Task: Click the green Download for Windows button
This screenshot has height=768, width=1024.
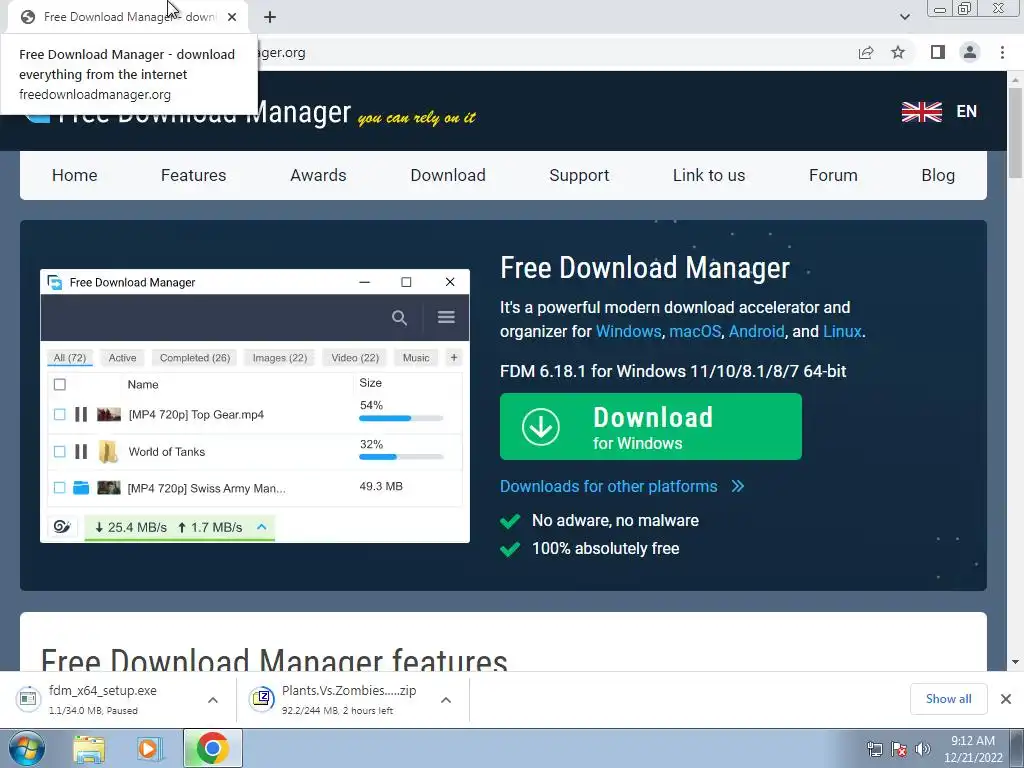Action: (650, 426)
